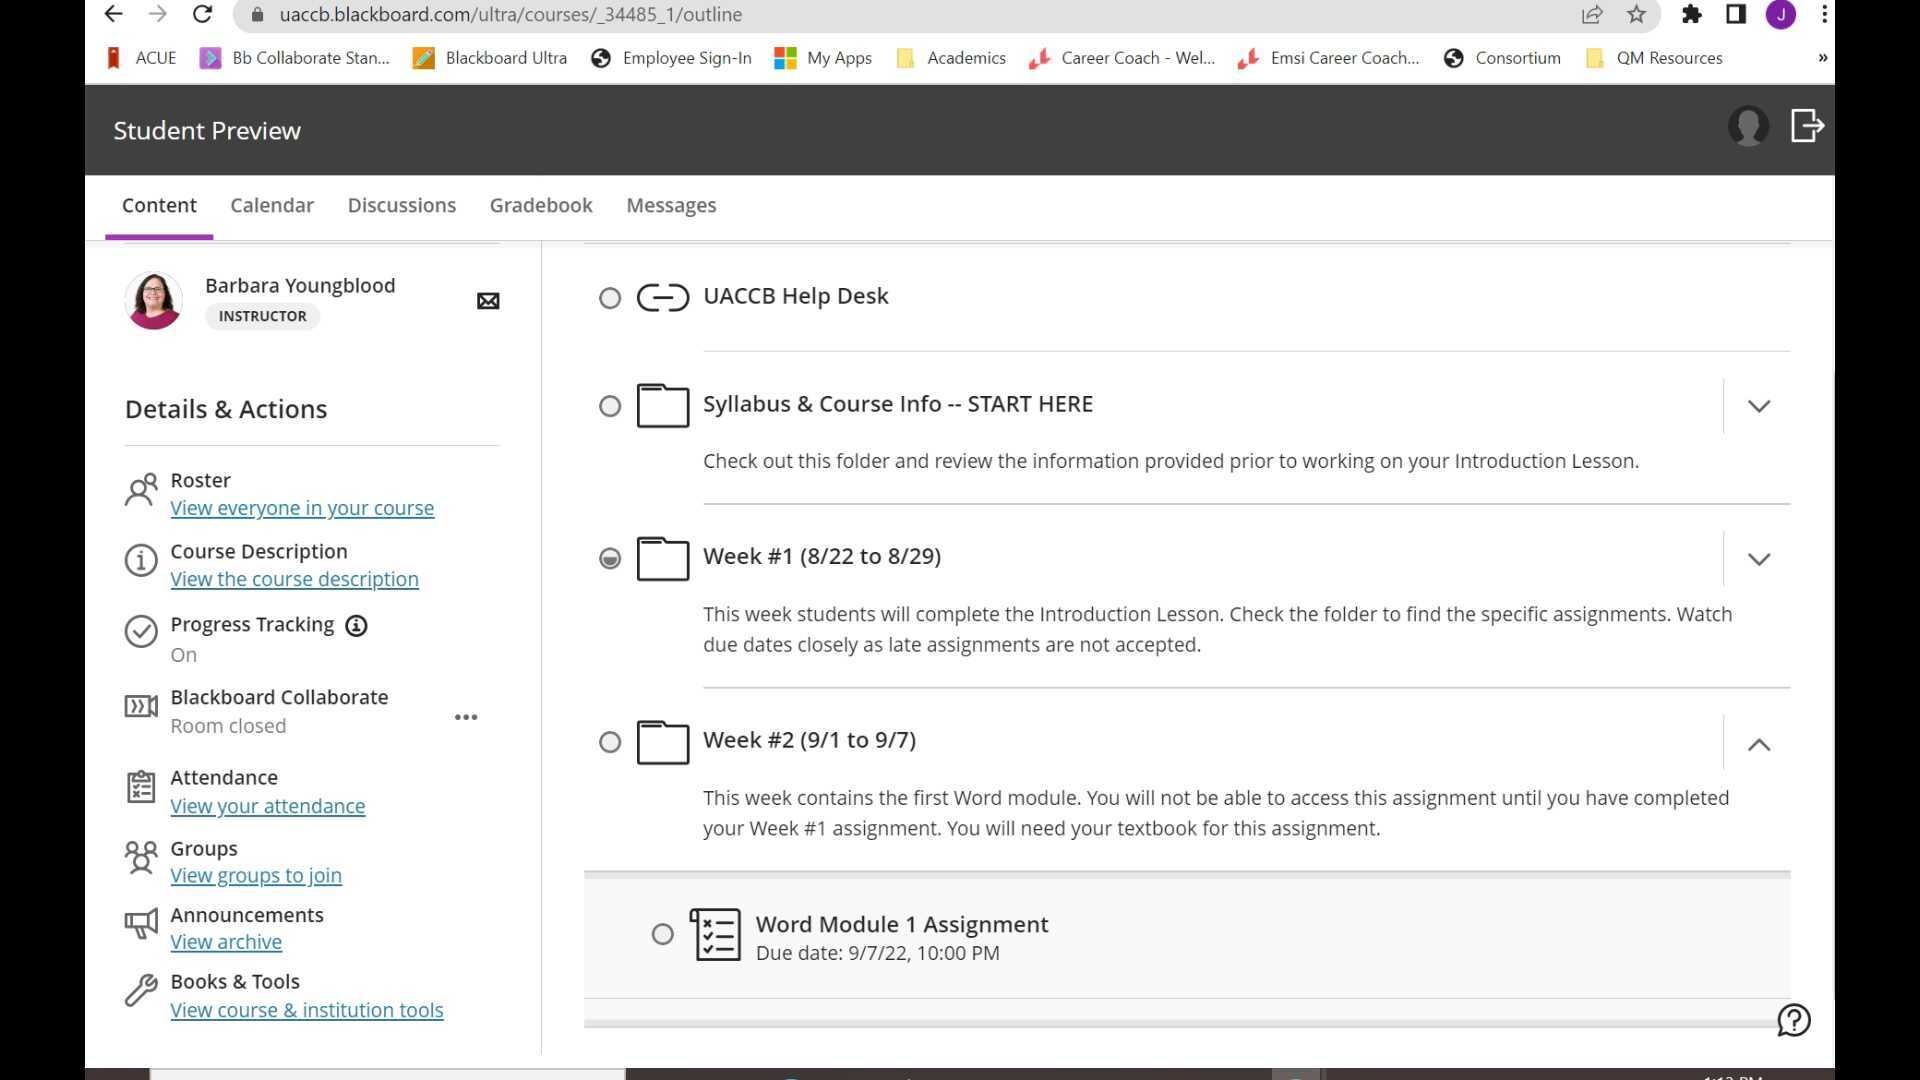The image size is (1920, 1080).
Task: Switch to the Gradebook tab
Action: tap(540, 205)
